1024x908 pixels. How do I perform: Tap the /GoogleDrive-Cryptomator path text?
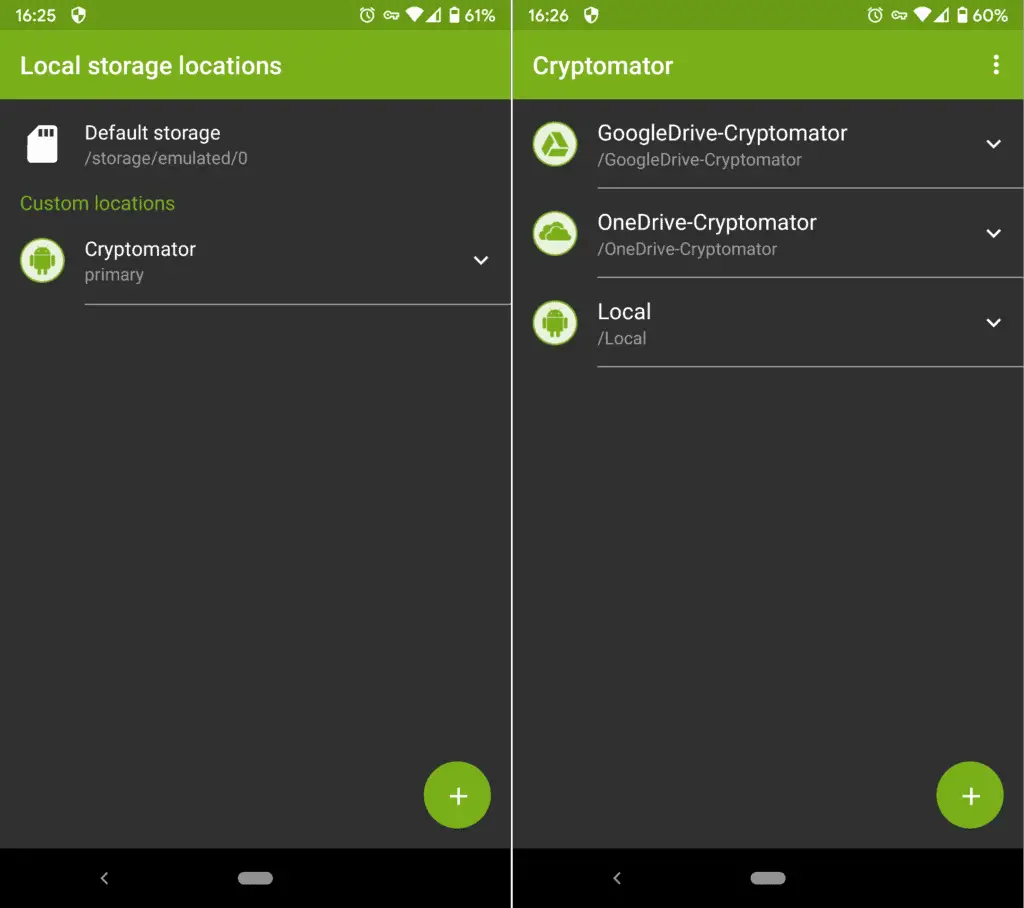point(699,160)
